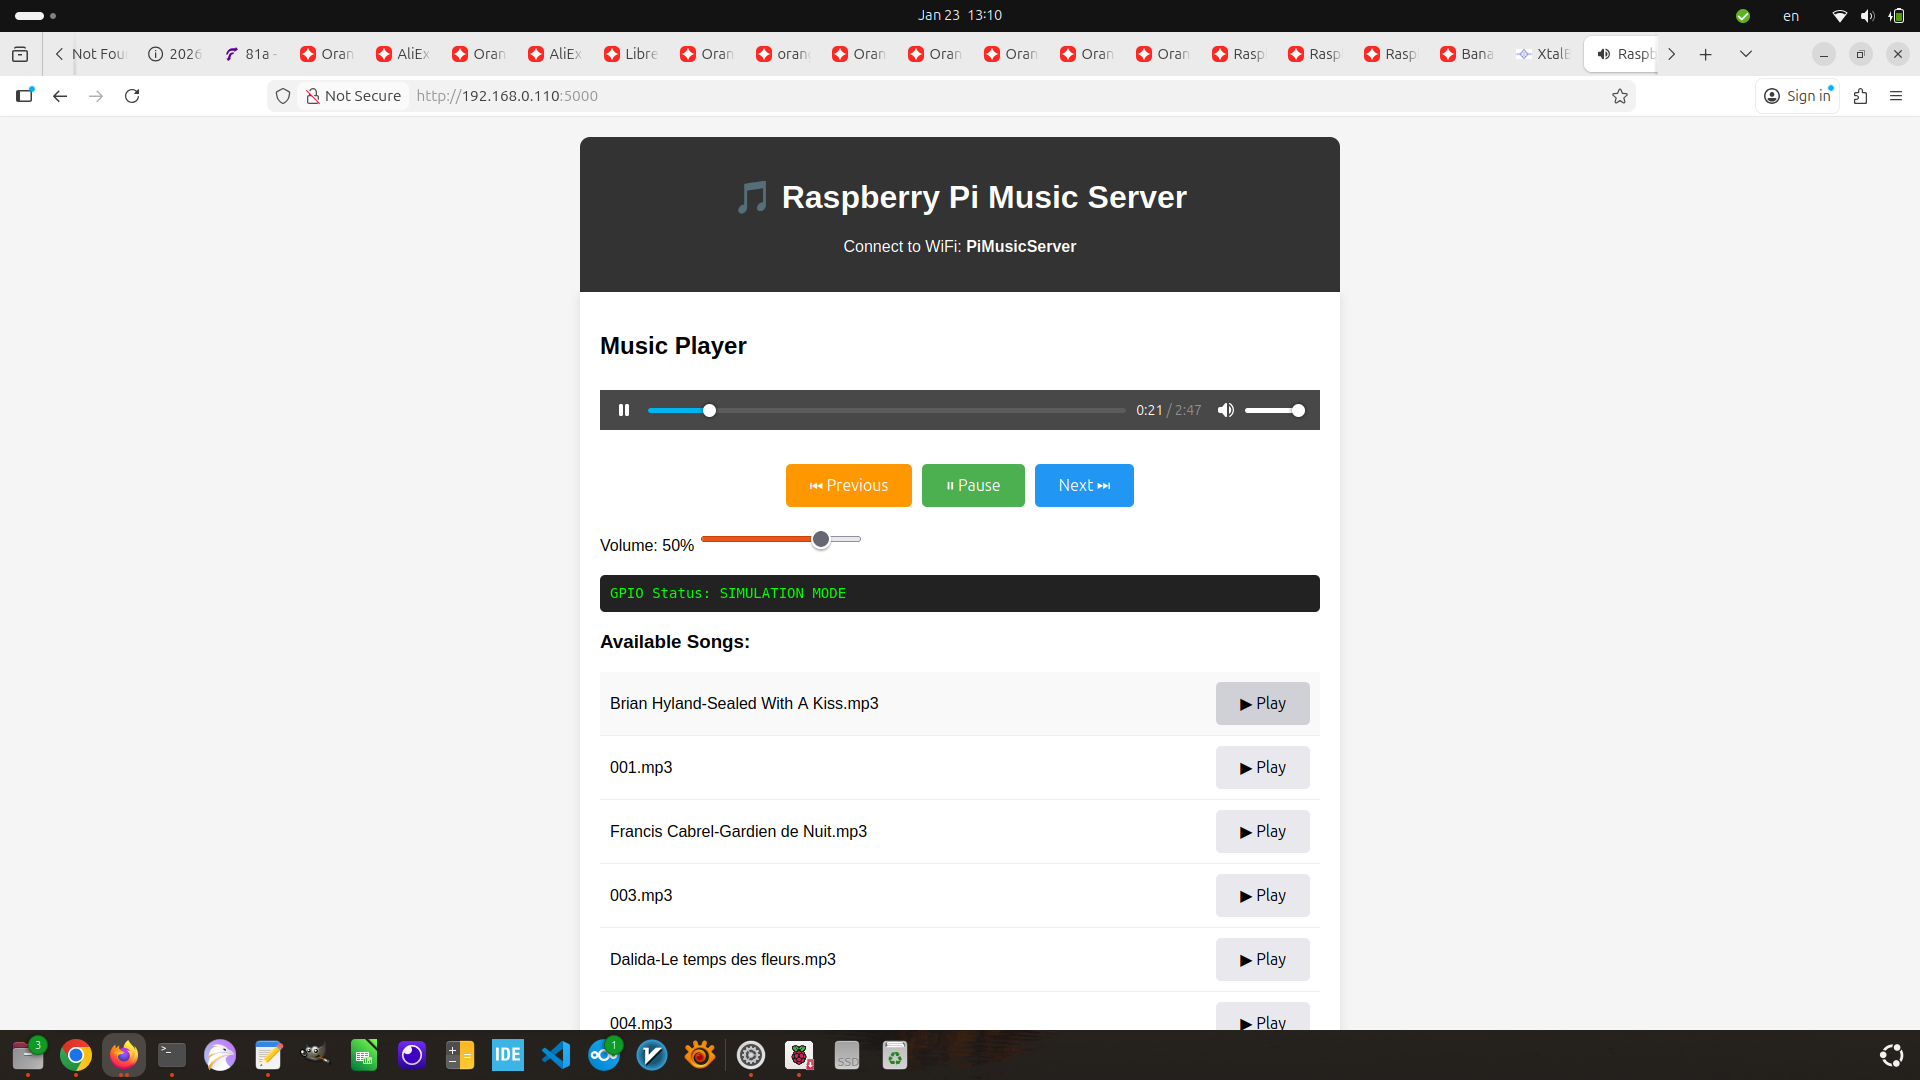
Task: Switch to the 2026 tab
Action: pos(175,54)
